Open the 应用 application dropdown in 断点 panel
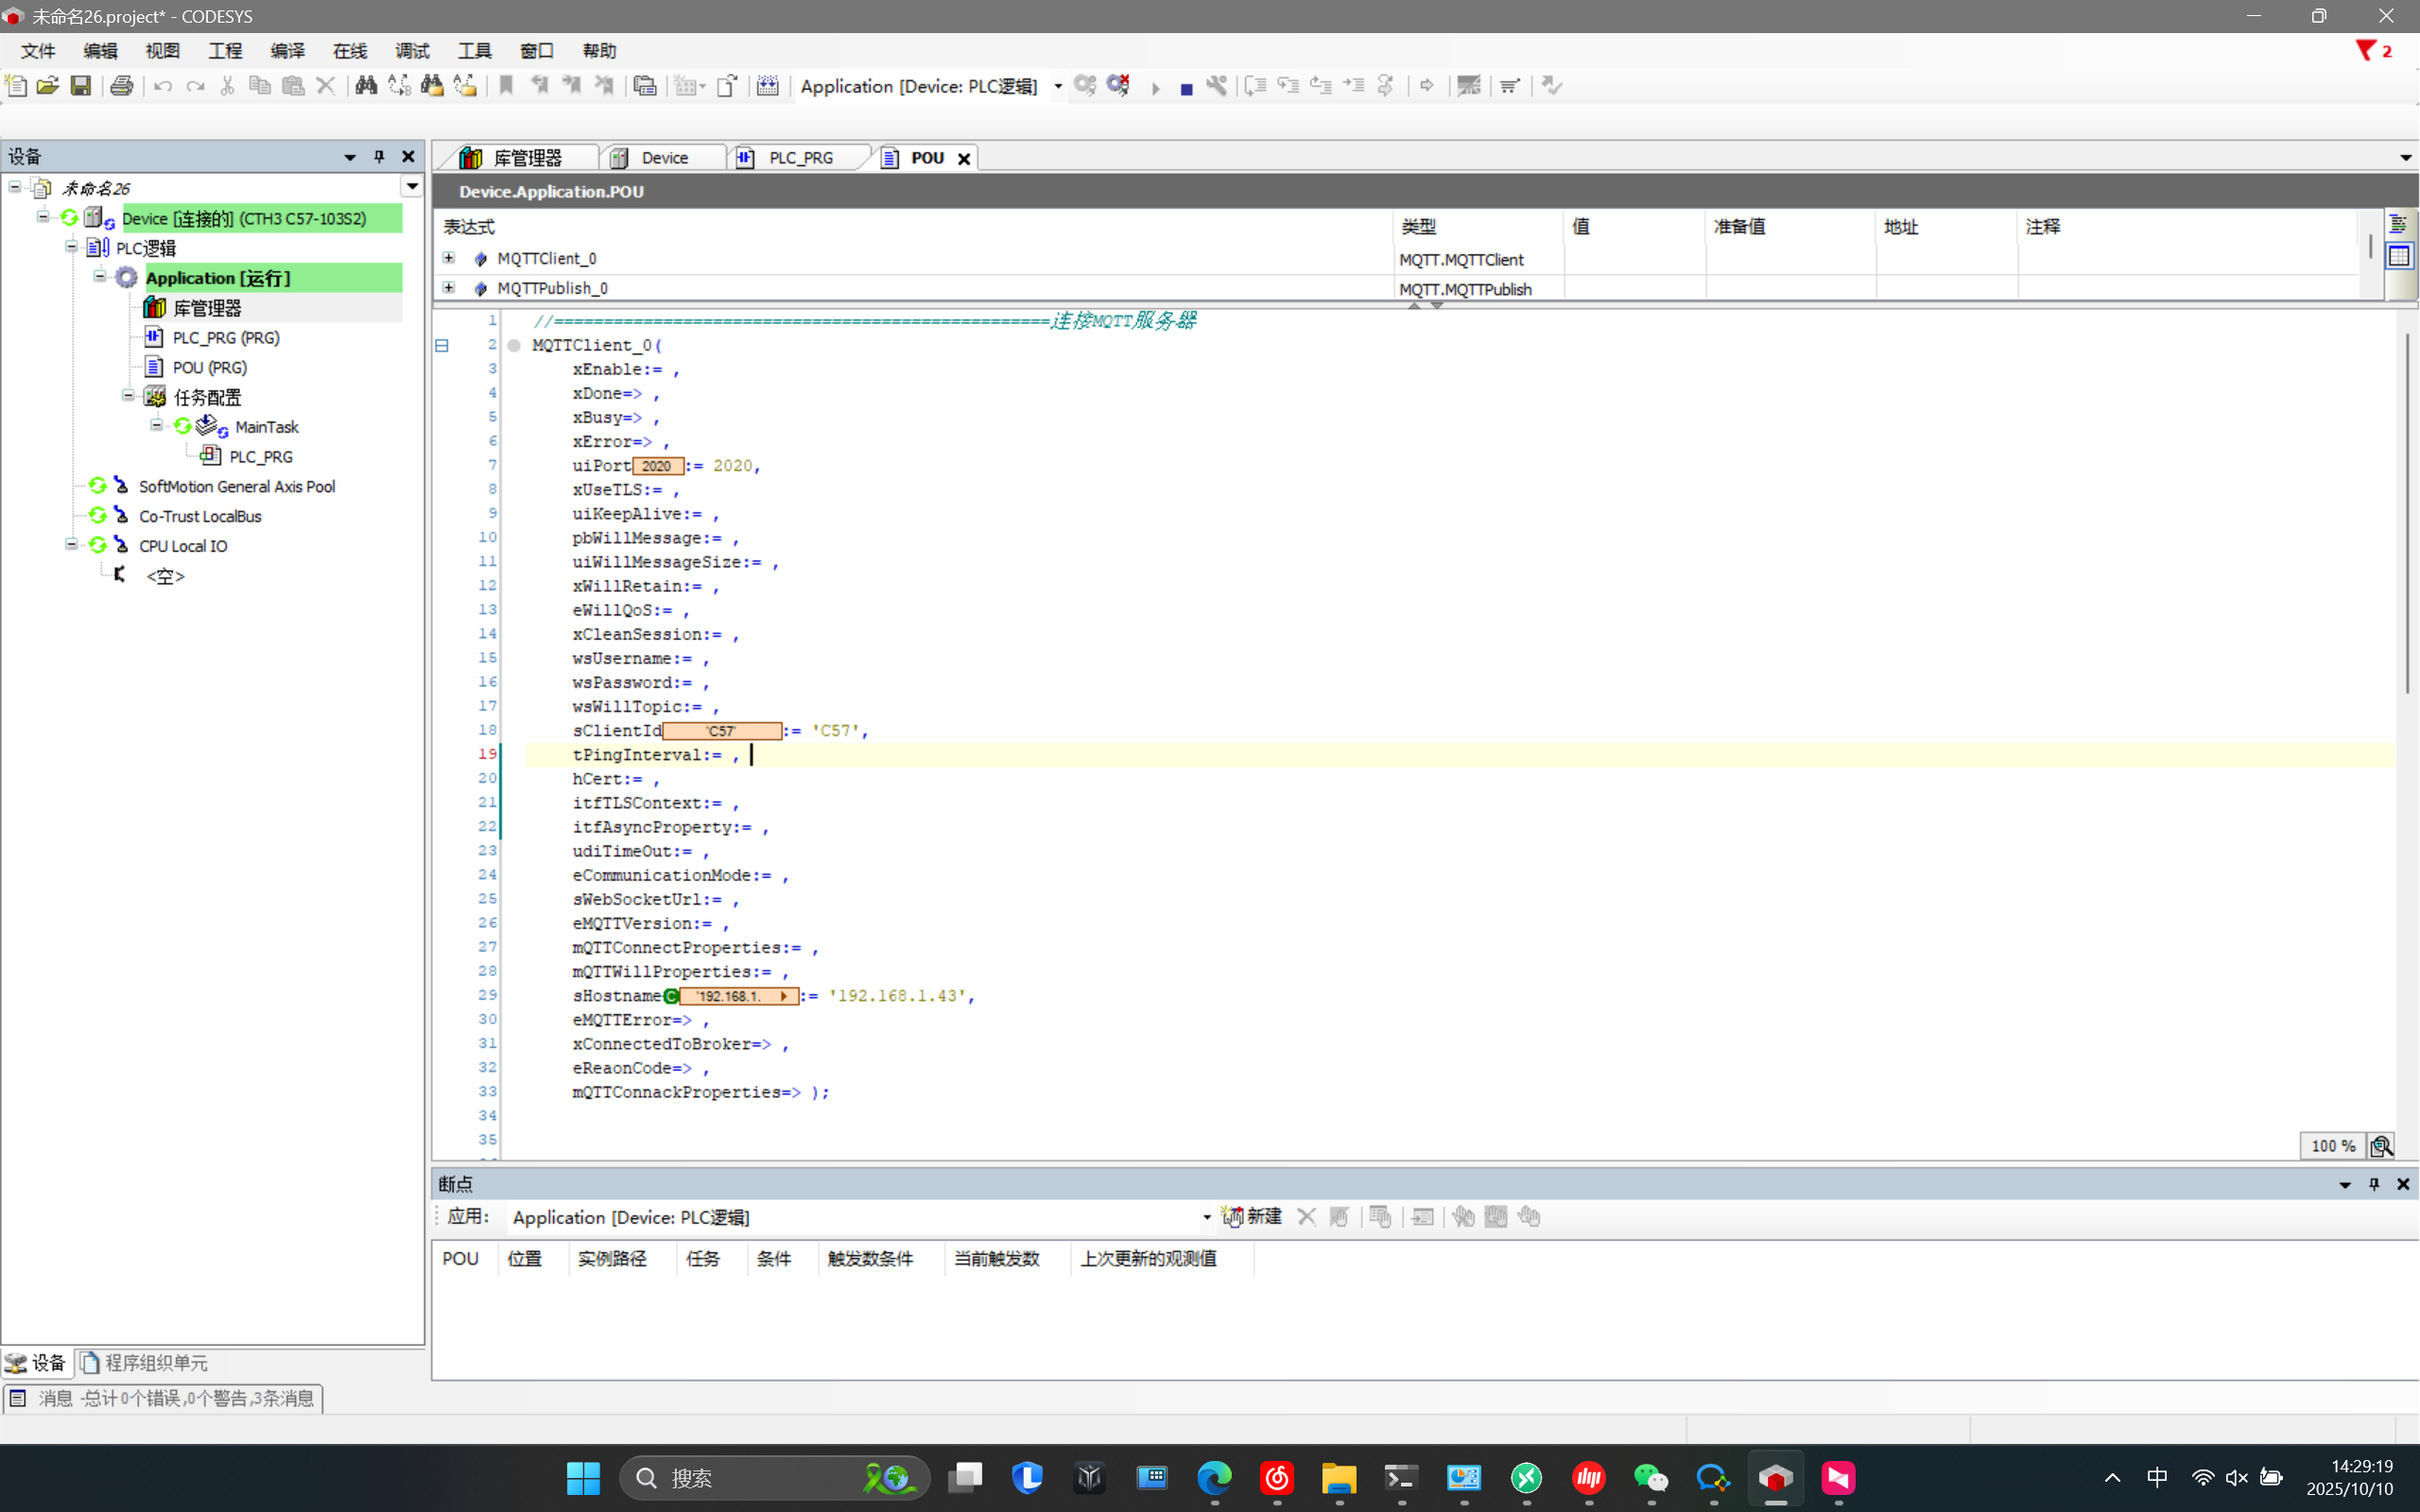Viewport: 2420px width, 1512px height. (1207, 1218)
